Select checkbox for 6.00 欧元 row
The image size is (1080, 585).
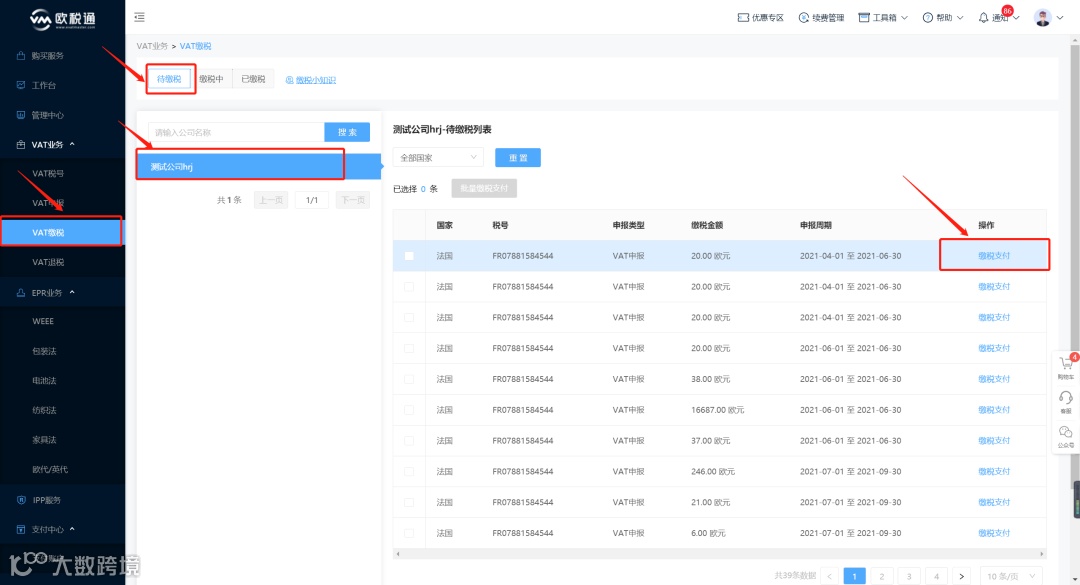coord(409,533)
